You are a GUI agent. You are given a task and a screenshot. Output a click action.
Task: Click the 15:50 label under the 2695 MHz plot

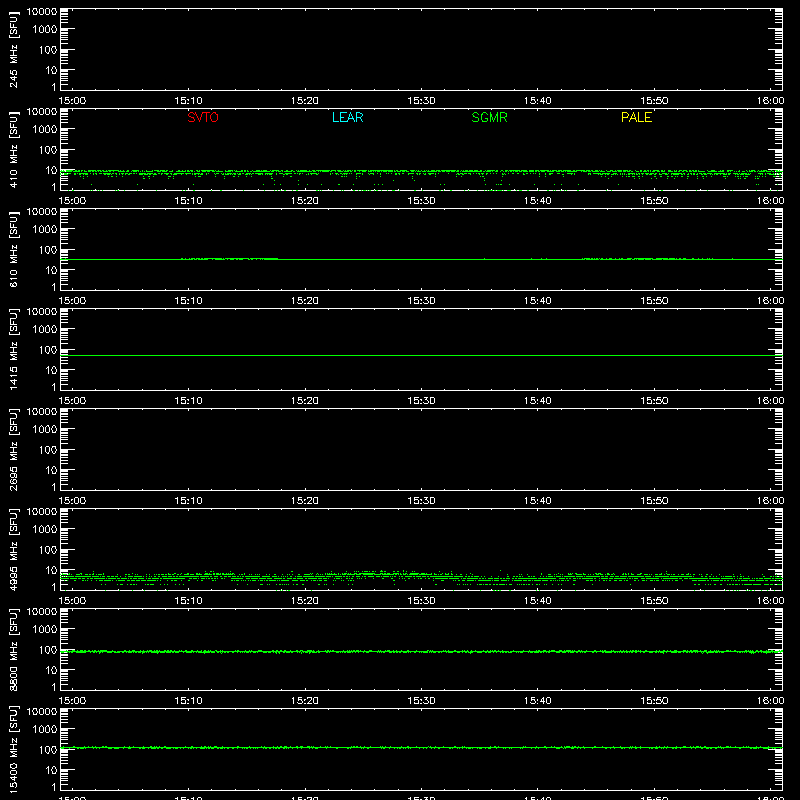tap(654, 501)
